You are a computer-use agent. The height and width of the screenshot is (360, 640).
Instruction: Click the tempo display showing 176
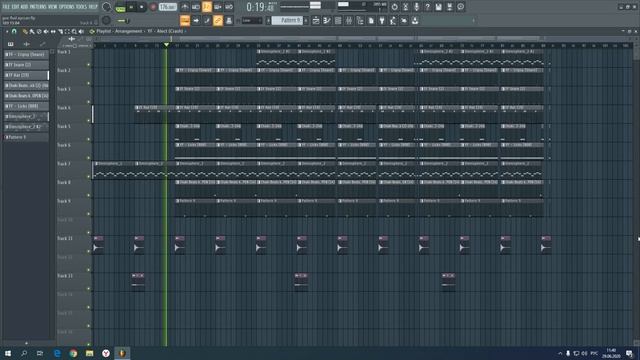[168, 7]
